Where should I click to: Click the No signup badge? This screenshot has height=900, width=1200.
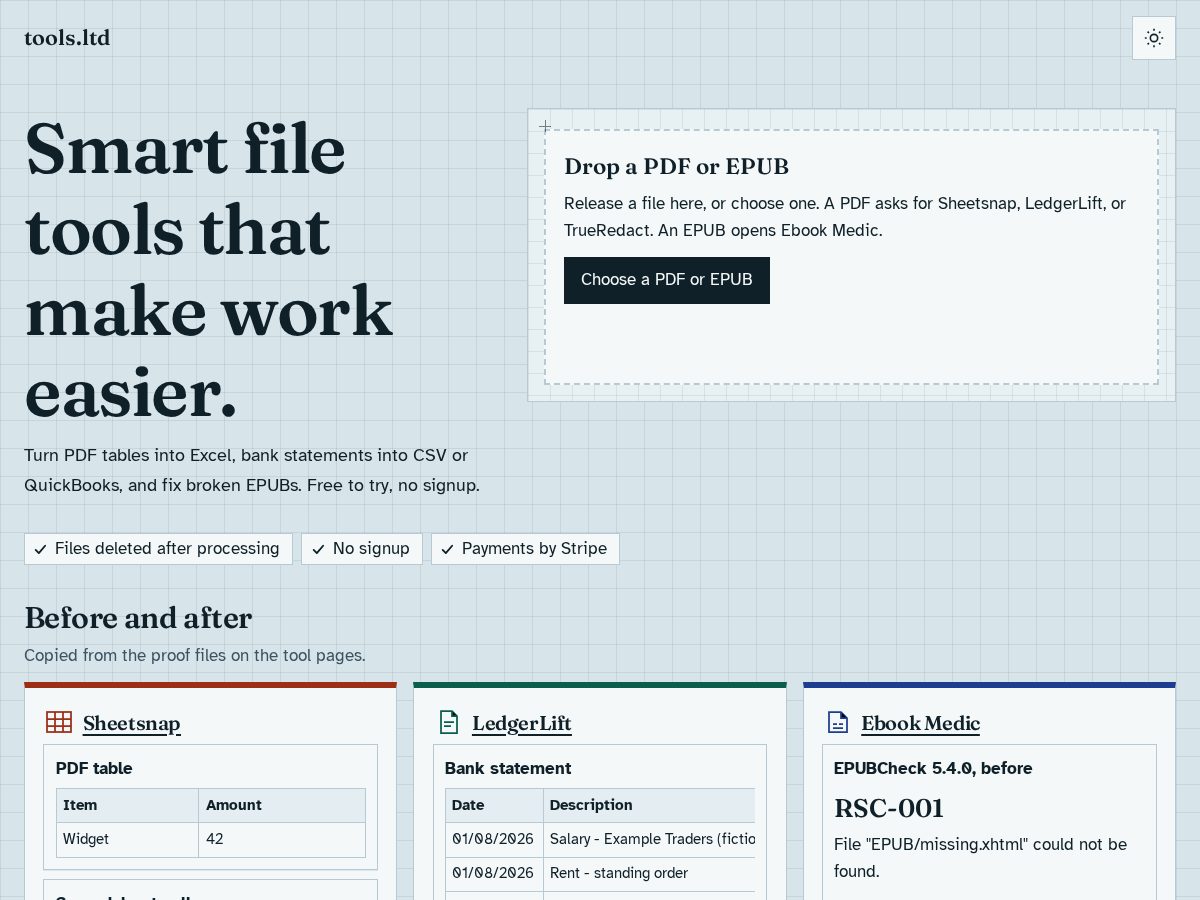coord(362,549)
